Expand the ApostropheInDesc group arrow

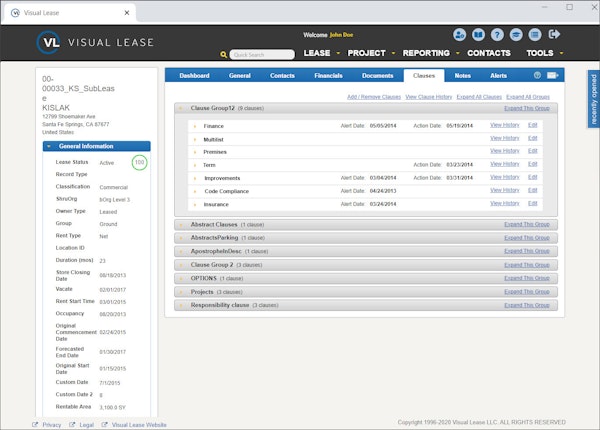(x=181, y=252)
